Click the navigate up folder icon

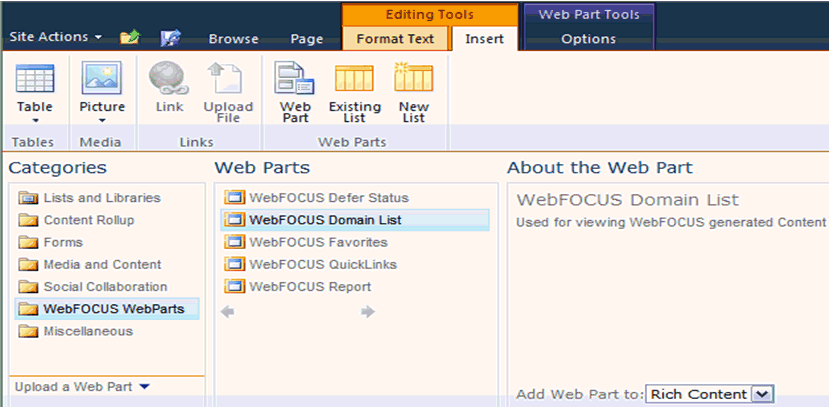point(129,38)
